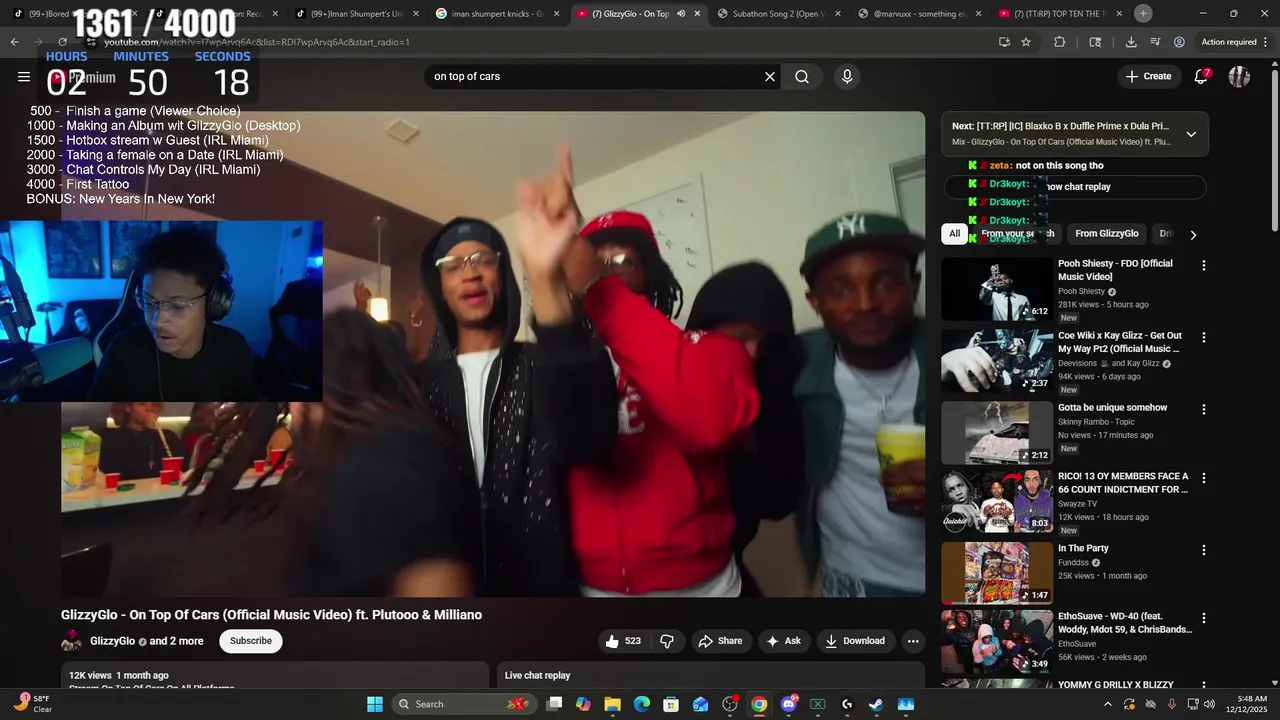Clear the search box with the X icon
The image size is (1280, 720).
click(770, 76)
